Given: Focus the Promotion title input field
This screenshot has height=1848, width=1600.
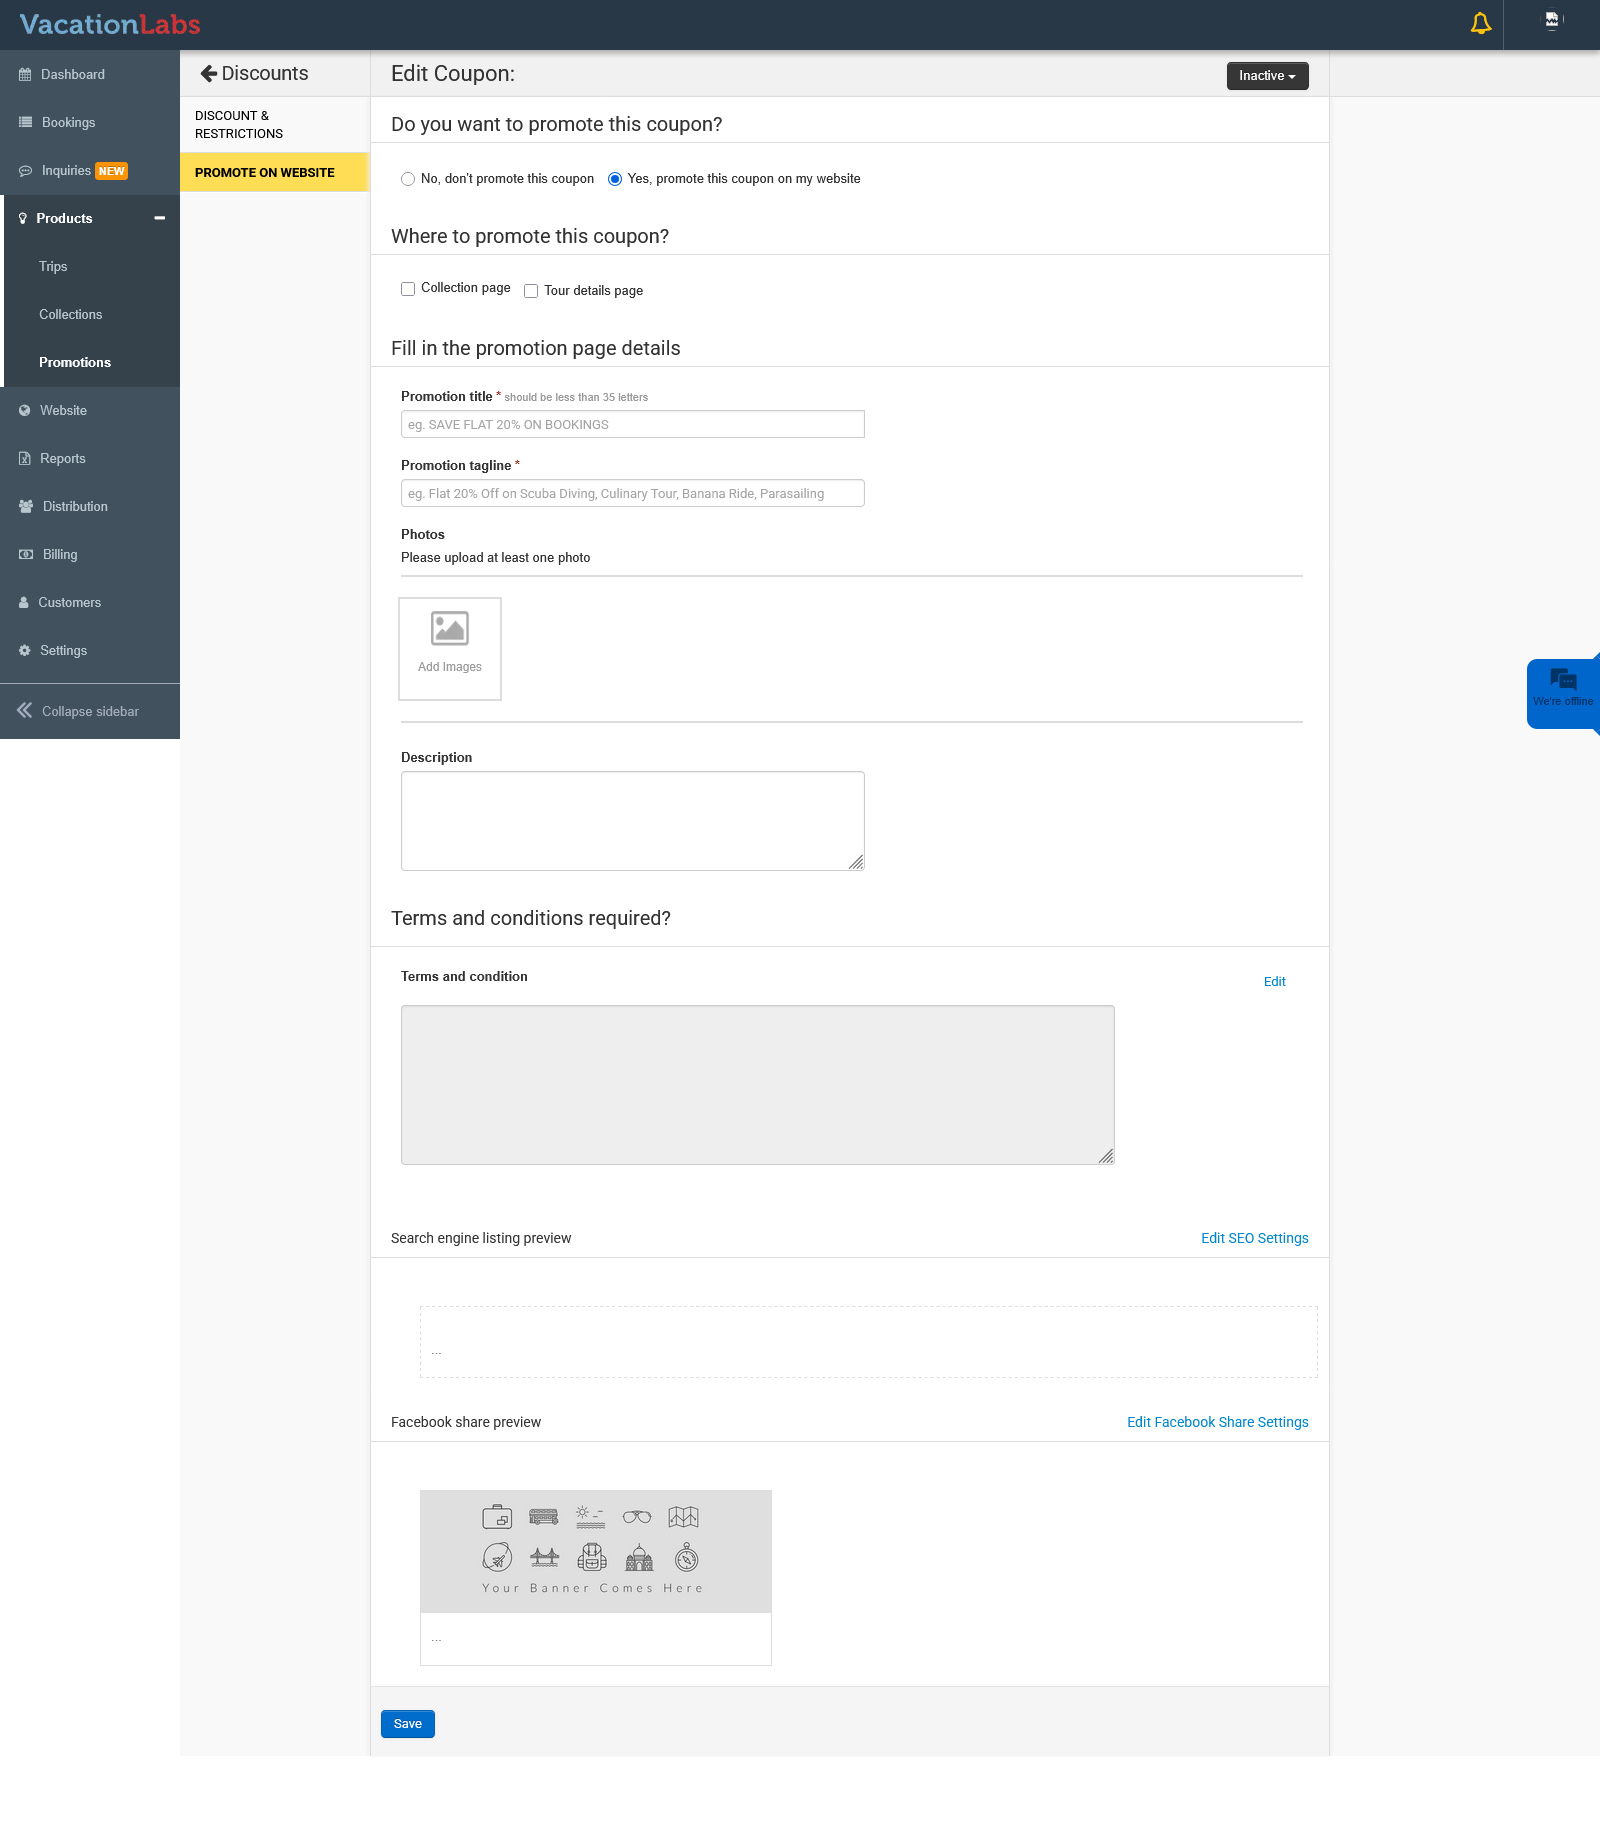Looking at the screenshot, I should point(632,425).
